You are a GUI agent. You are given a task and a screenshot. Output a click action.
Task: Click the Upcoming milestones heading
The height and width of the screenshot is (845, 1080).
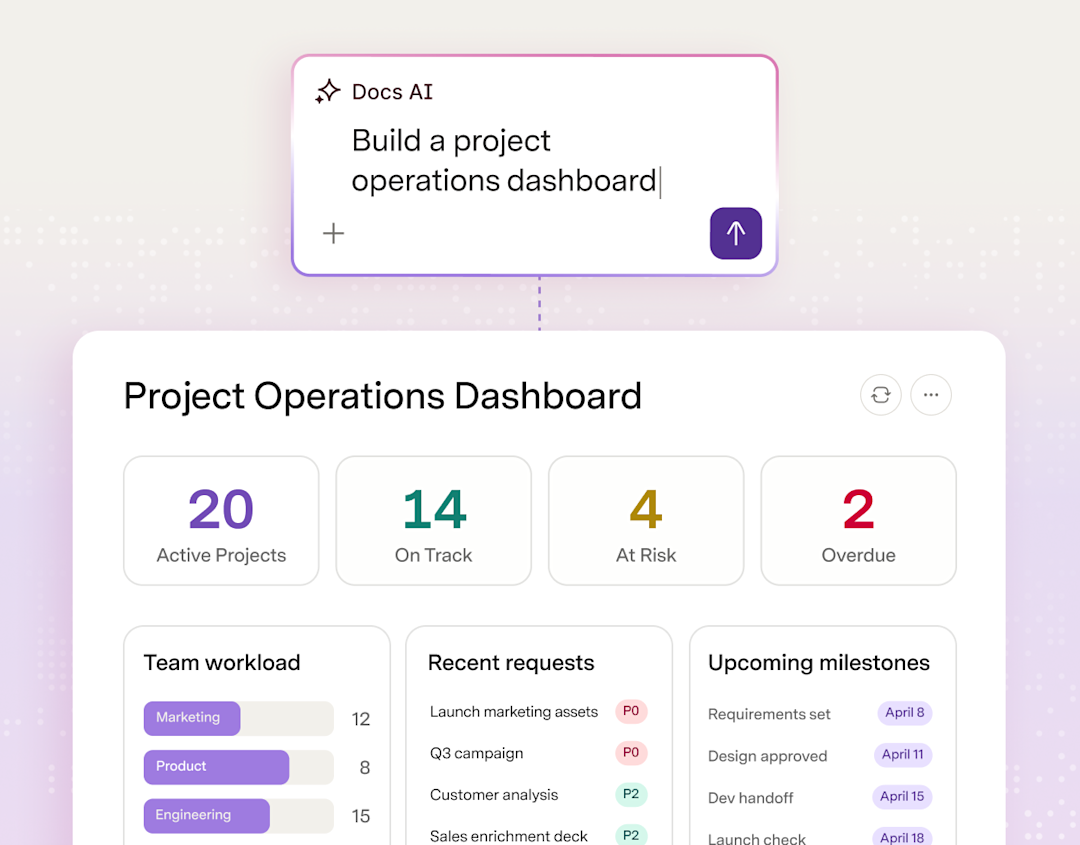(x=818, y=663)
